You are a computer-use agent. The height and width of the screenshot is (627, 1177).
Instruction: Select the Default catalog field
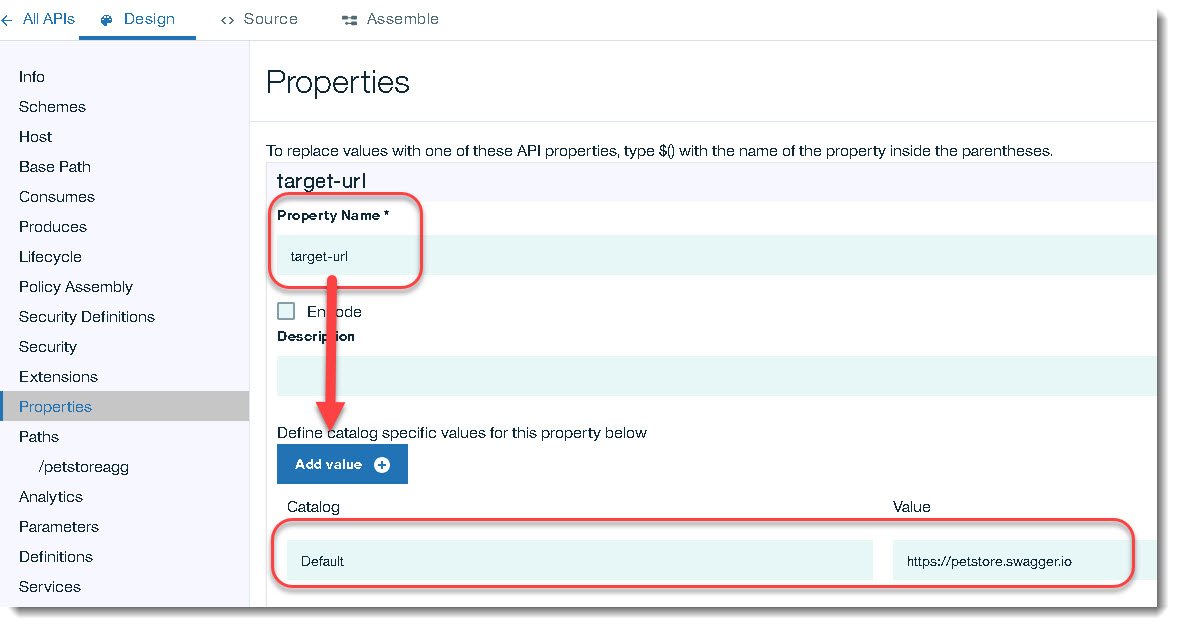coord(579,561)
